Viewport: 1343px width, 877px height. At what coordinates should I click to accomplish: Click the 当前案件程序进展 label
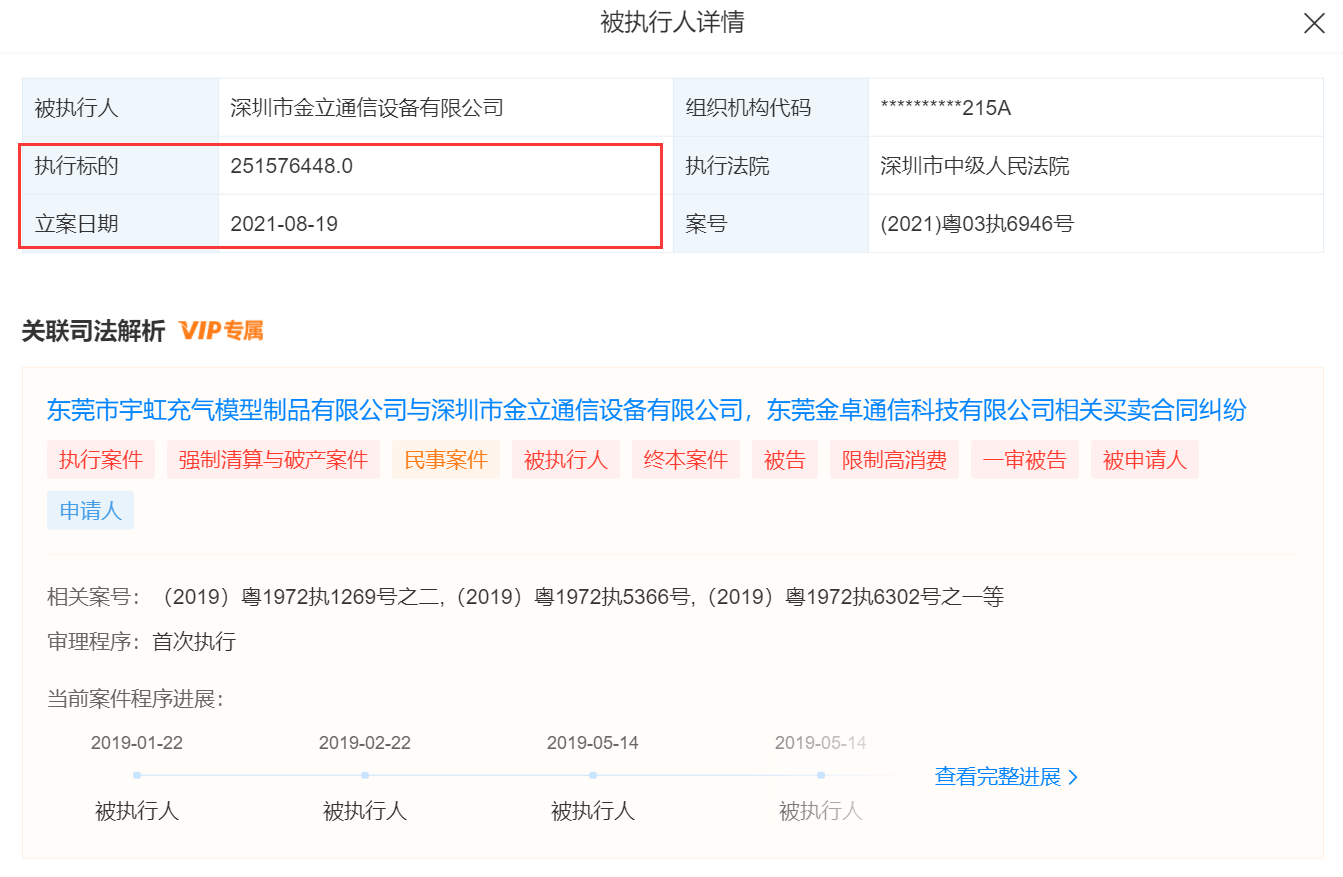[x=135, y=698]
